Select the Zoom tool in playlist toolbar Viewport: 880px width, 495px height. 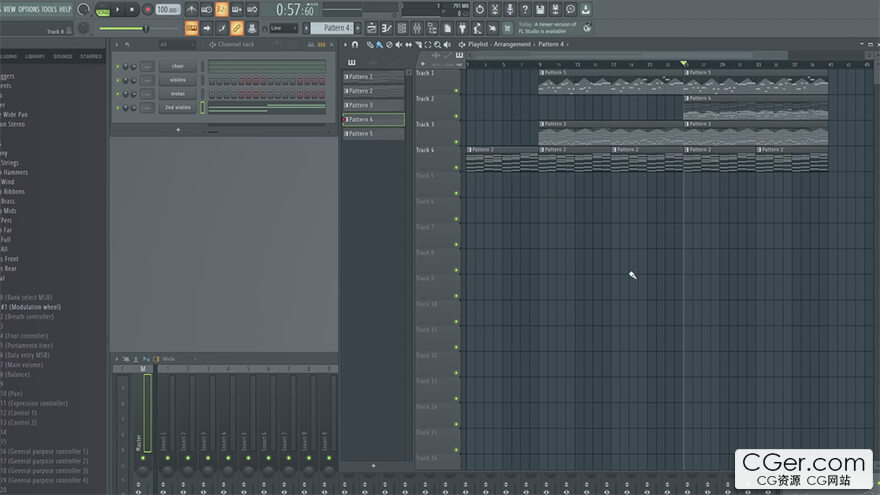click(437, 45)
